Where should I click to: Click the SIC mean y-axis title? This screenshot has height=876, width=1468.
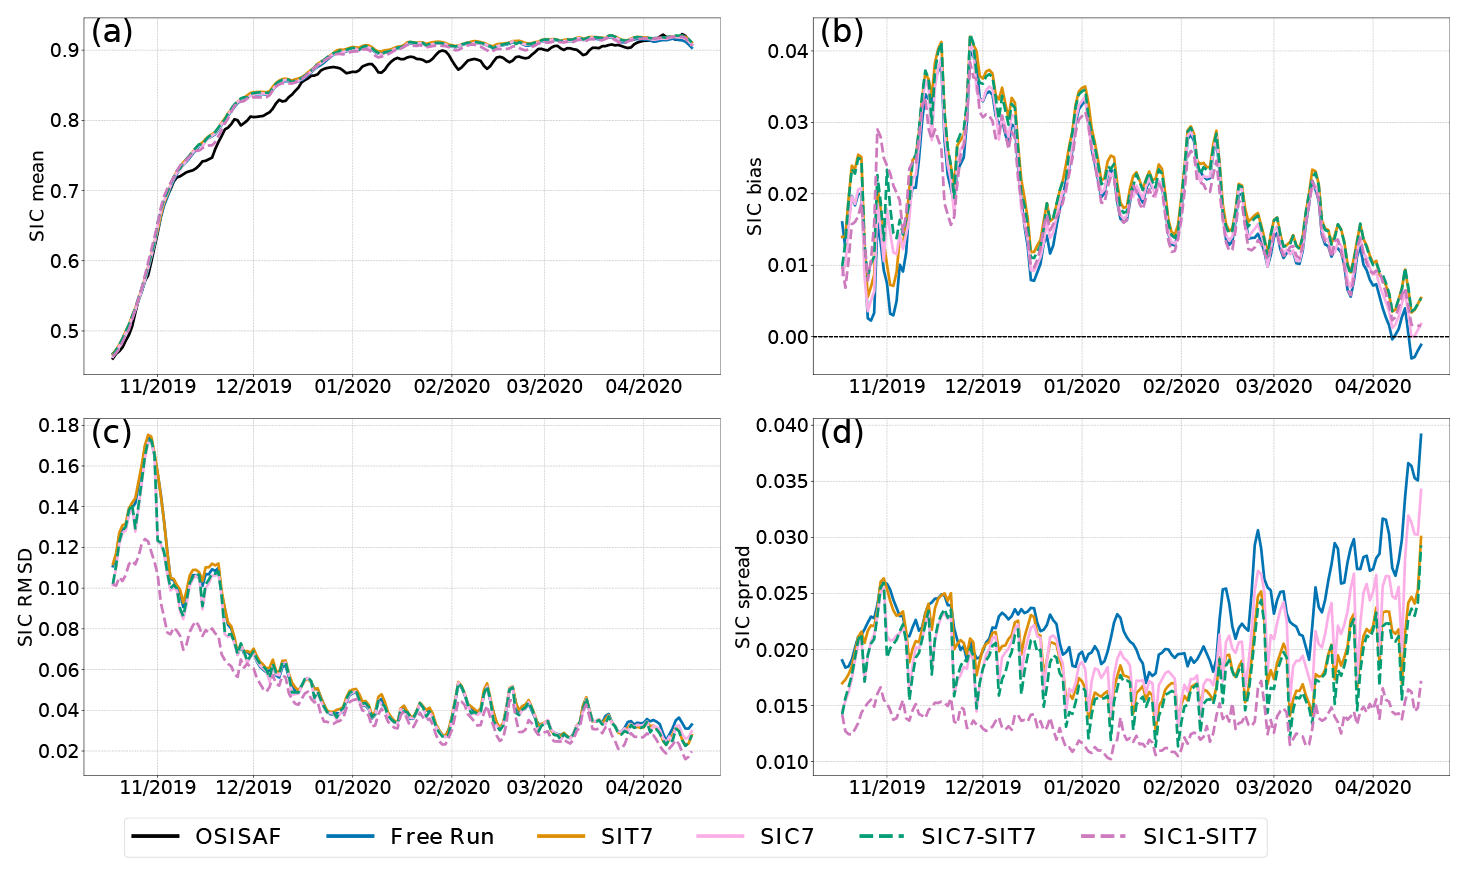point(38,196)
